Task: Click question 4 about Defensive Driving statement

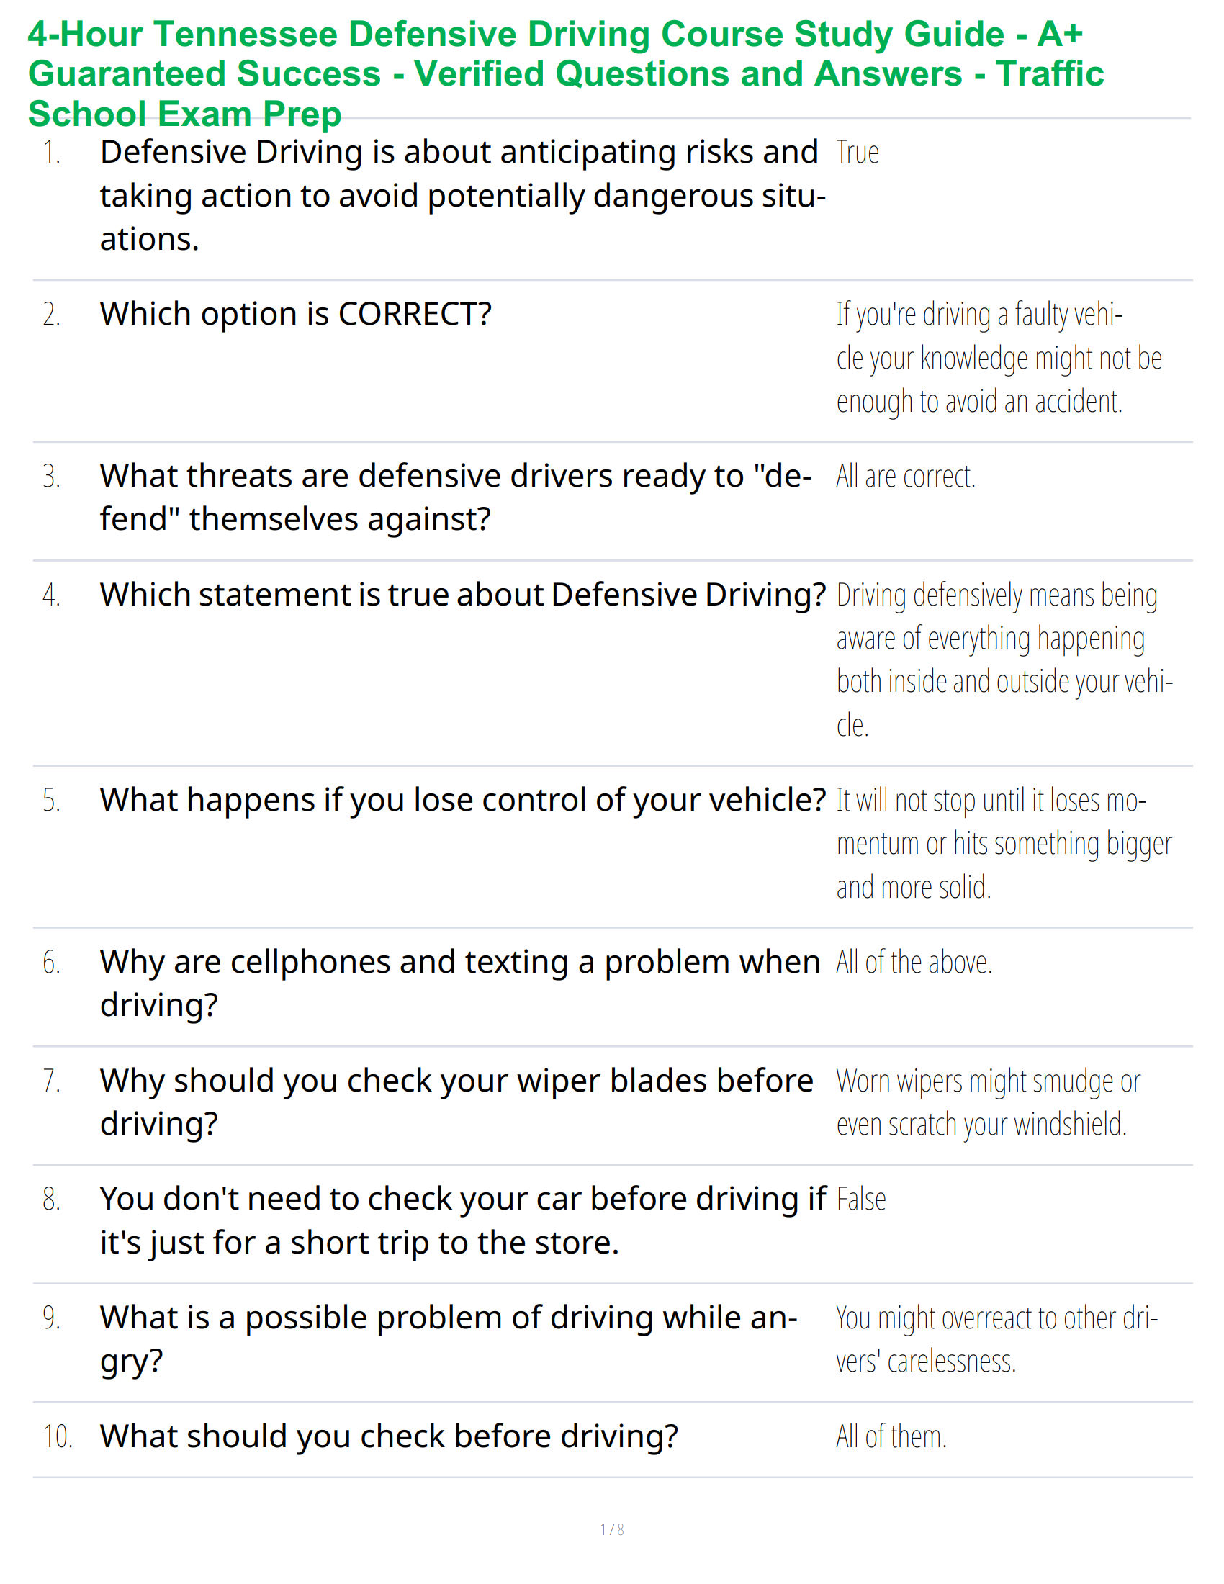Action: coord(462,595)
